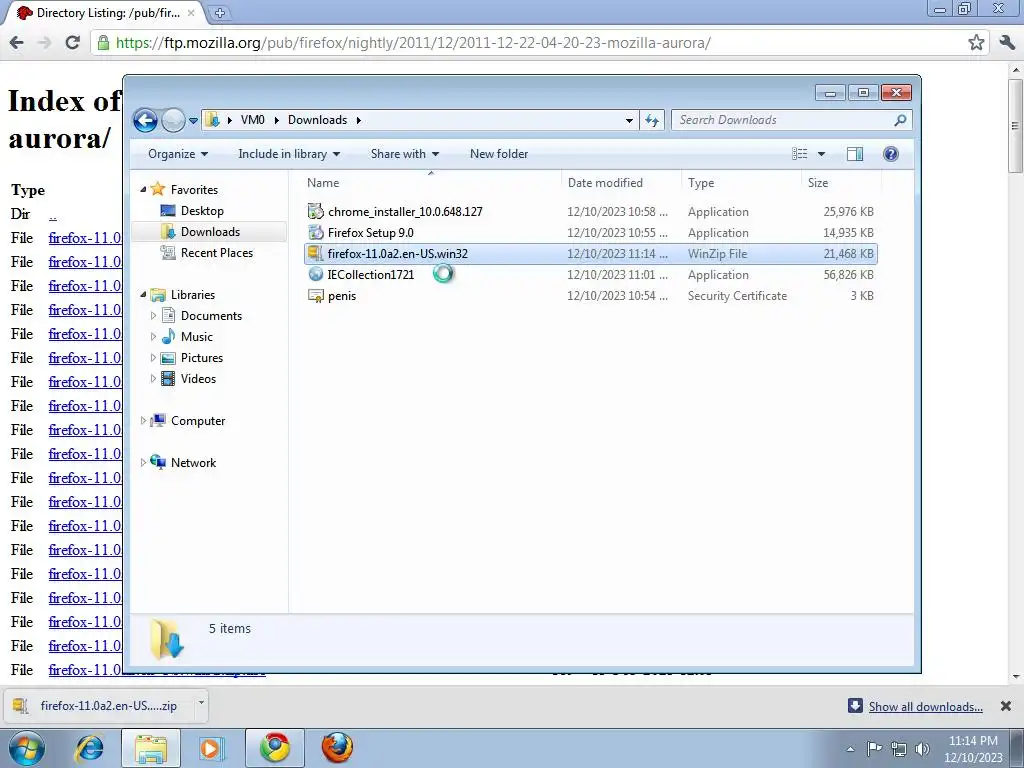Launch Internet Explorer from taskbar
This screenshot has height=768, width=1024.
point(90,748)
